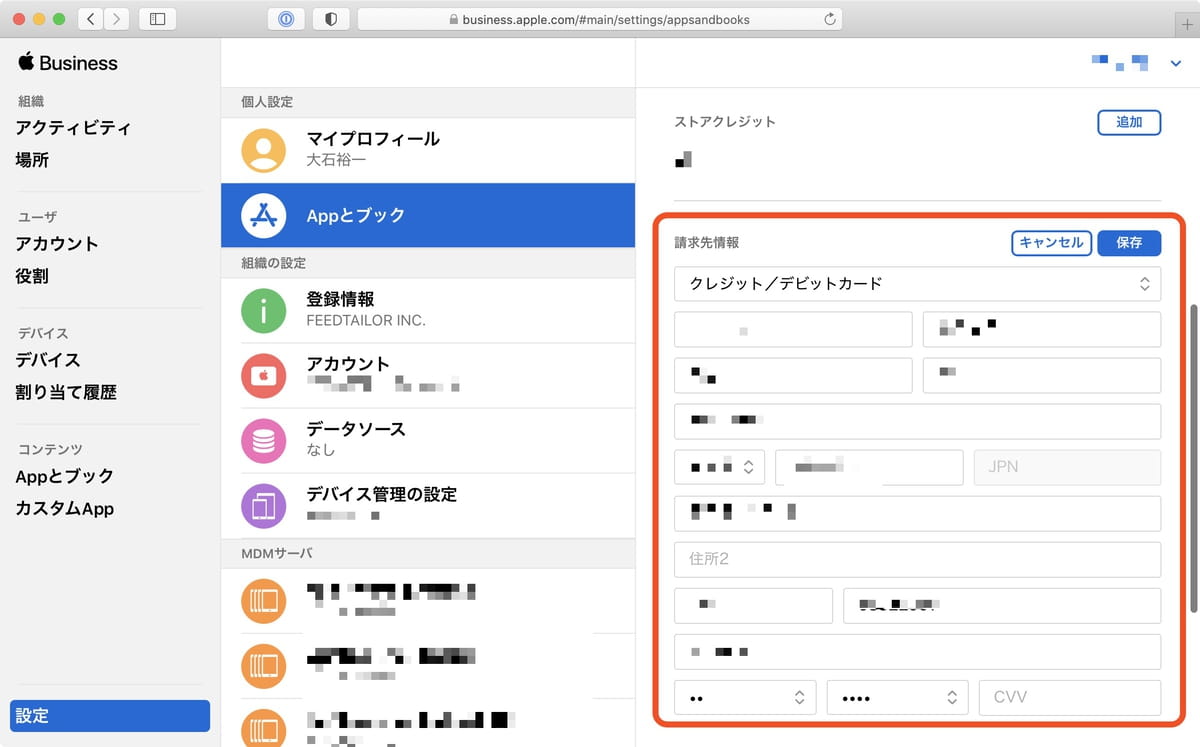Click the キャンセル button
The height and width of the screenshot is (747, 1200).
1051,243
